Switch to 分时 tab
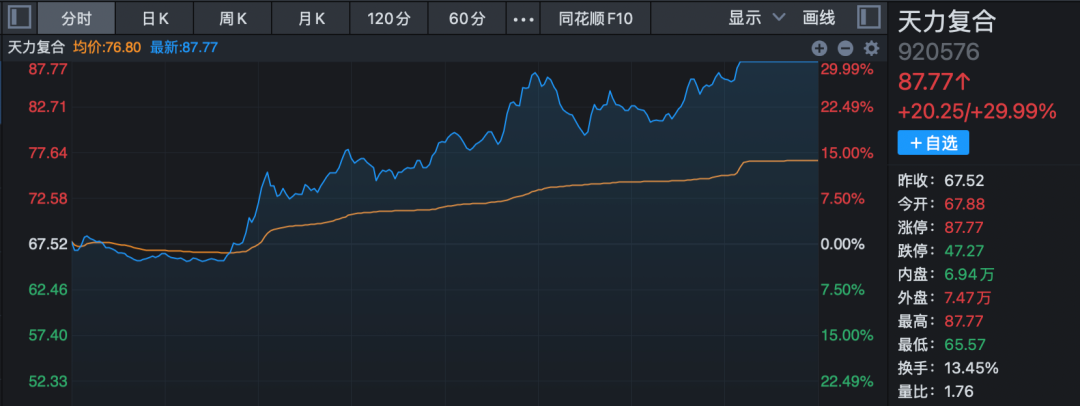Image resolution: width=1080 pixels, height=406 pixels. (75, 18)
